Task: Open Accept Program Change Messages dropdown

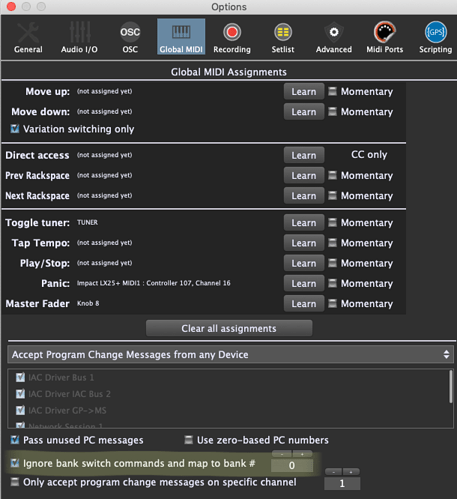Action: coord(230,355)
